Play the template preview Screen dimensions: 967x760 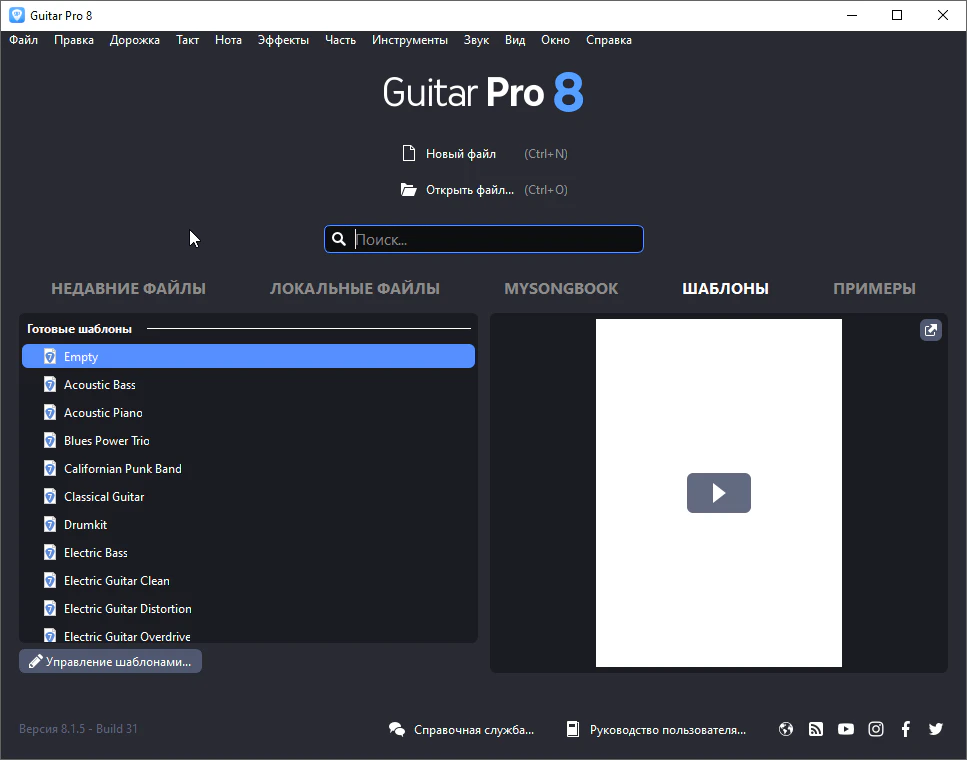tap(718, 493)
